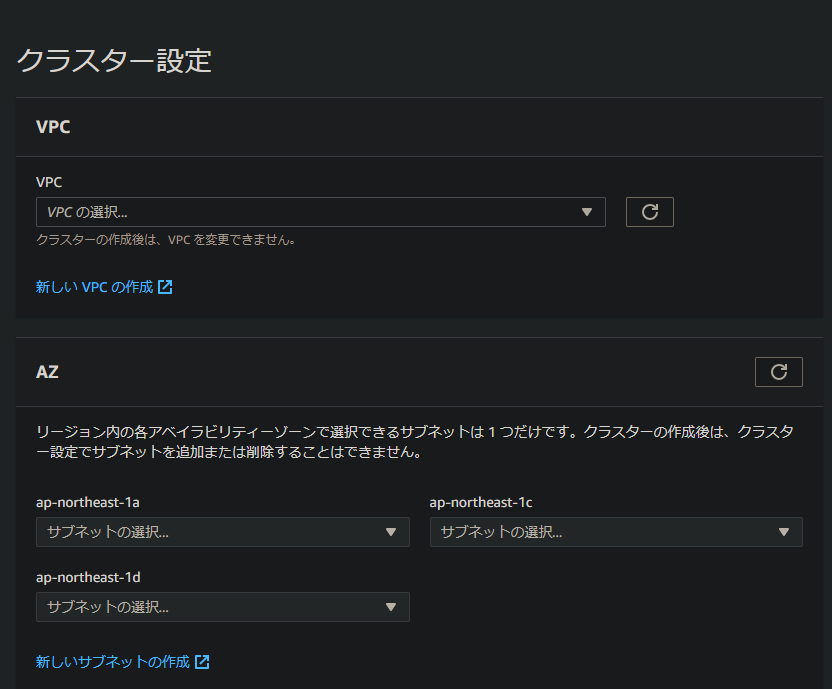The image size is (832, 689).
Task: Click the AZ subnet description paragraph
Action: pos(415,442)
